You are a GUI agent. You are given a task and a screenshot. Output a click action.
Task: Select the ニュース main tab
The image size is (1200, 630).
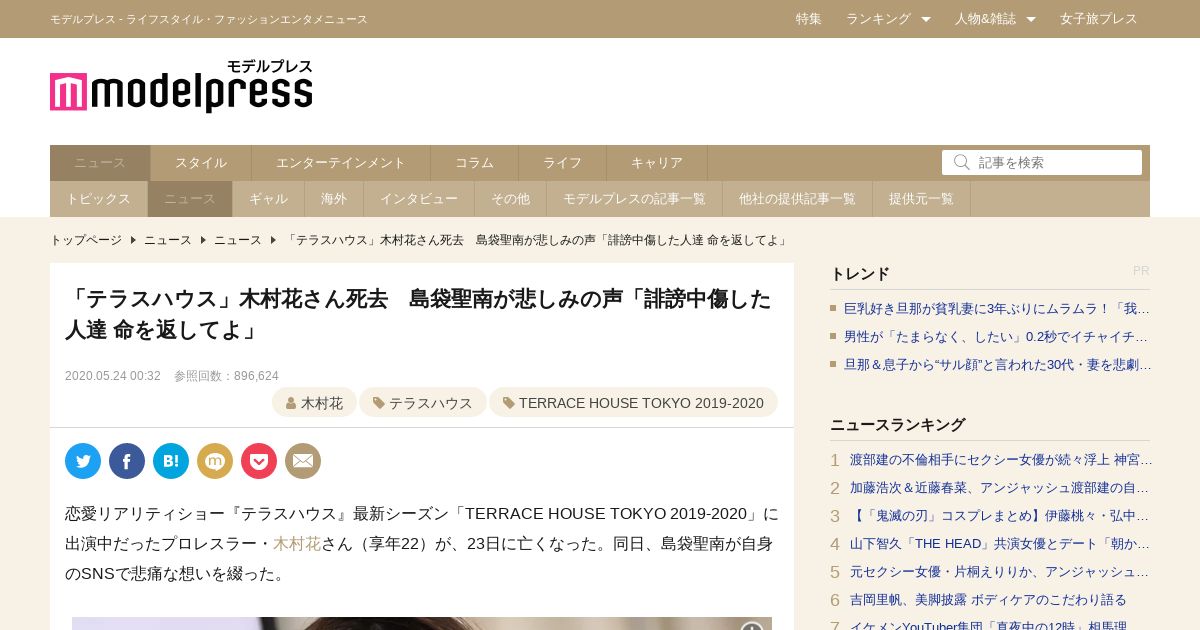click(100, 163)
